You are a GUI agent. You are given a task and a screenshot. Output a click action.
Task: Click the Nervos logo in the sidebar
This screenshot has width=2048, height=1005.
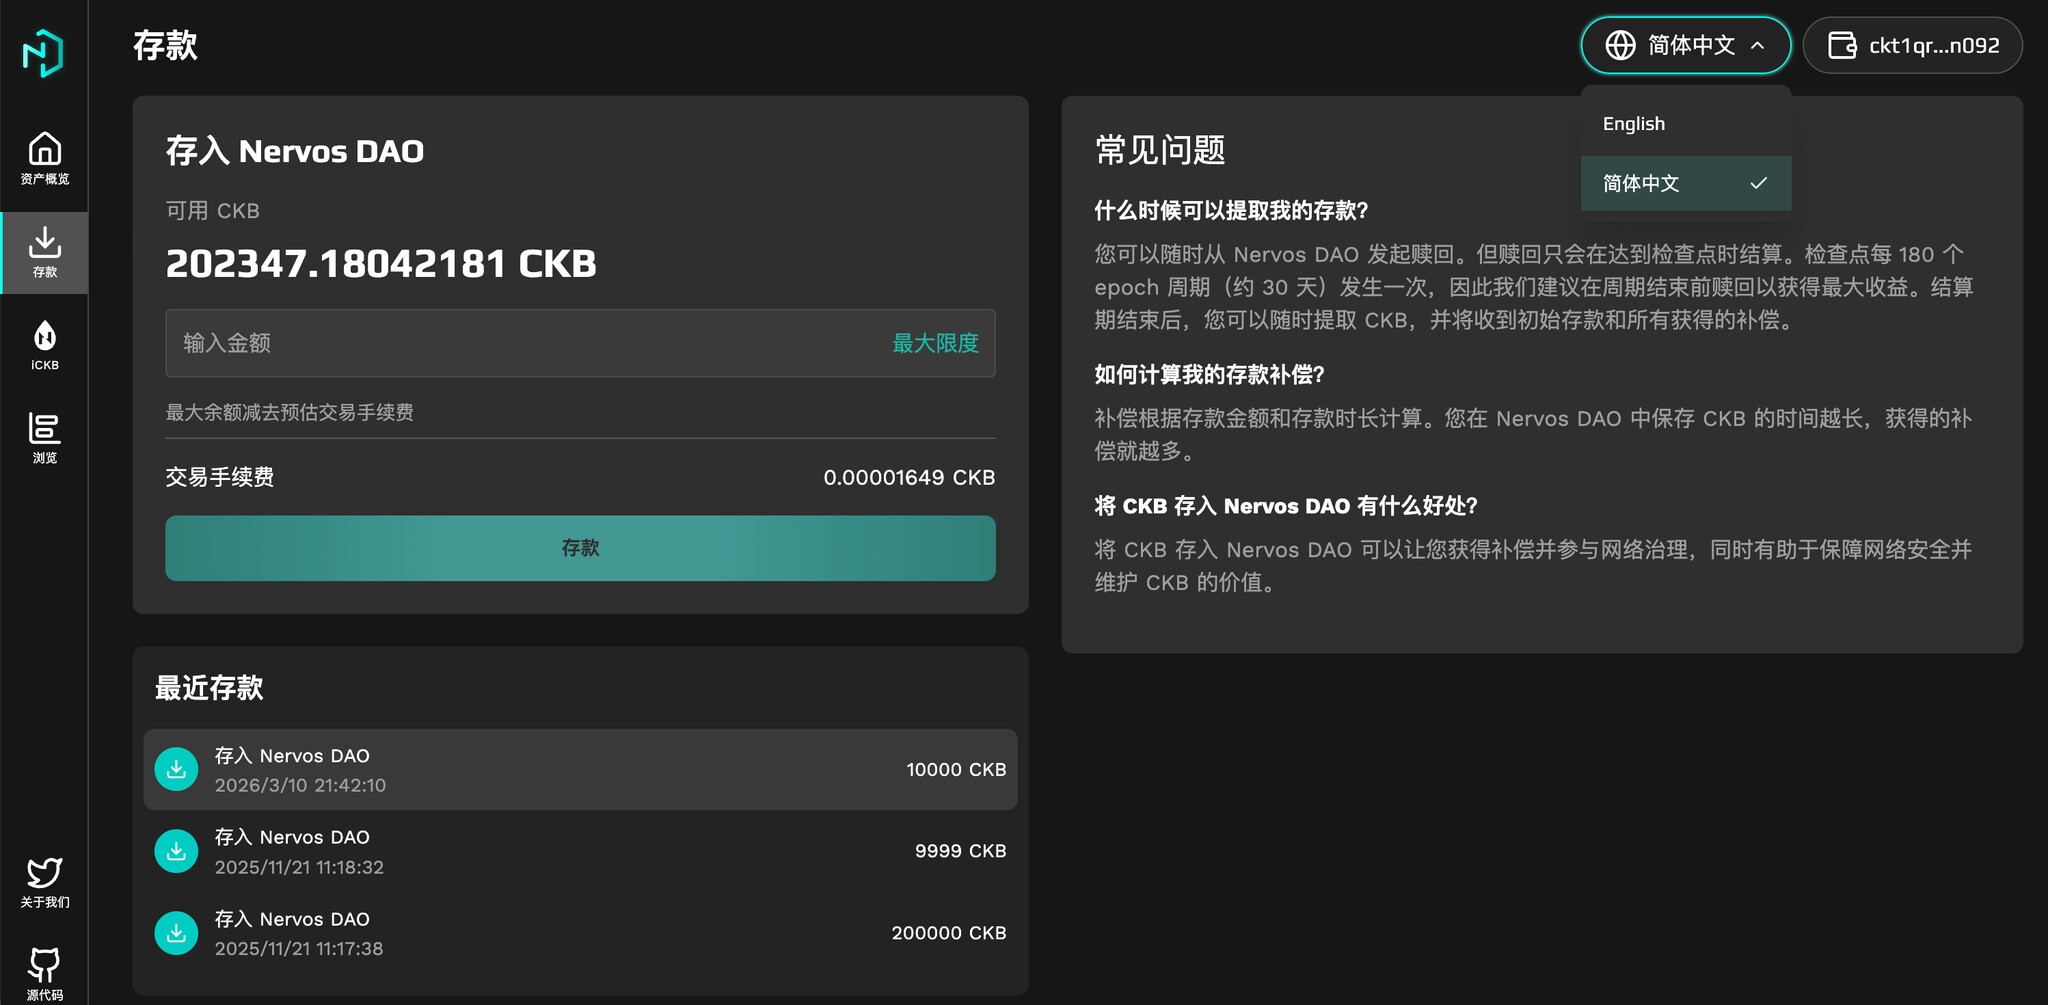pos(43,53)
